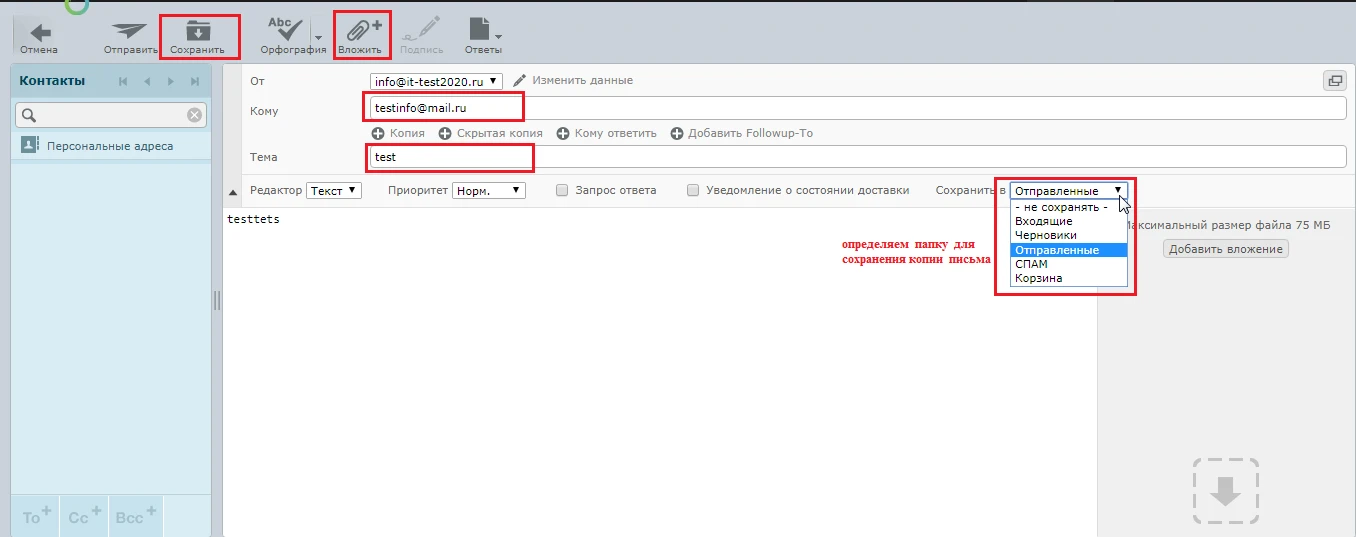Pick '- не сохранять -' option
The width and height of the screenshot is (1356, 537).
pos(1060,207)
